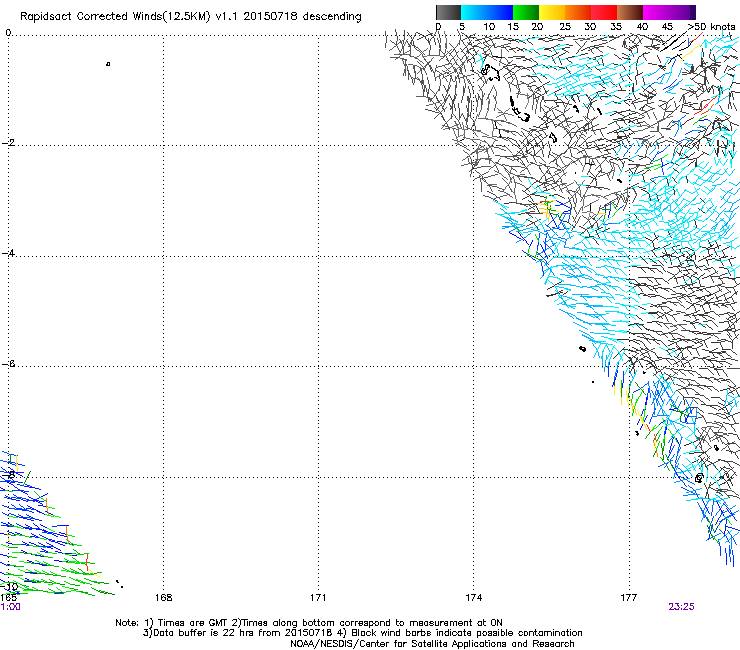The width and height of the screenshot is (740, 650).
Task: Click the latitude label '0' at top
Action: 8,32
